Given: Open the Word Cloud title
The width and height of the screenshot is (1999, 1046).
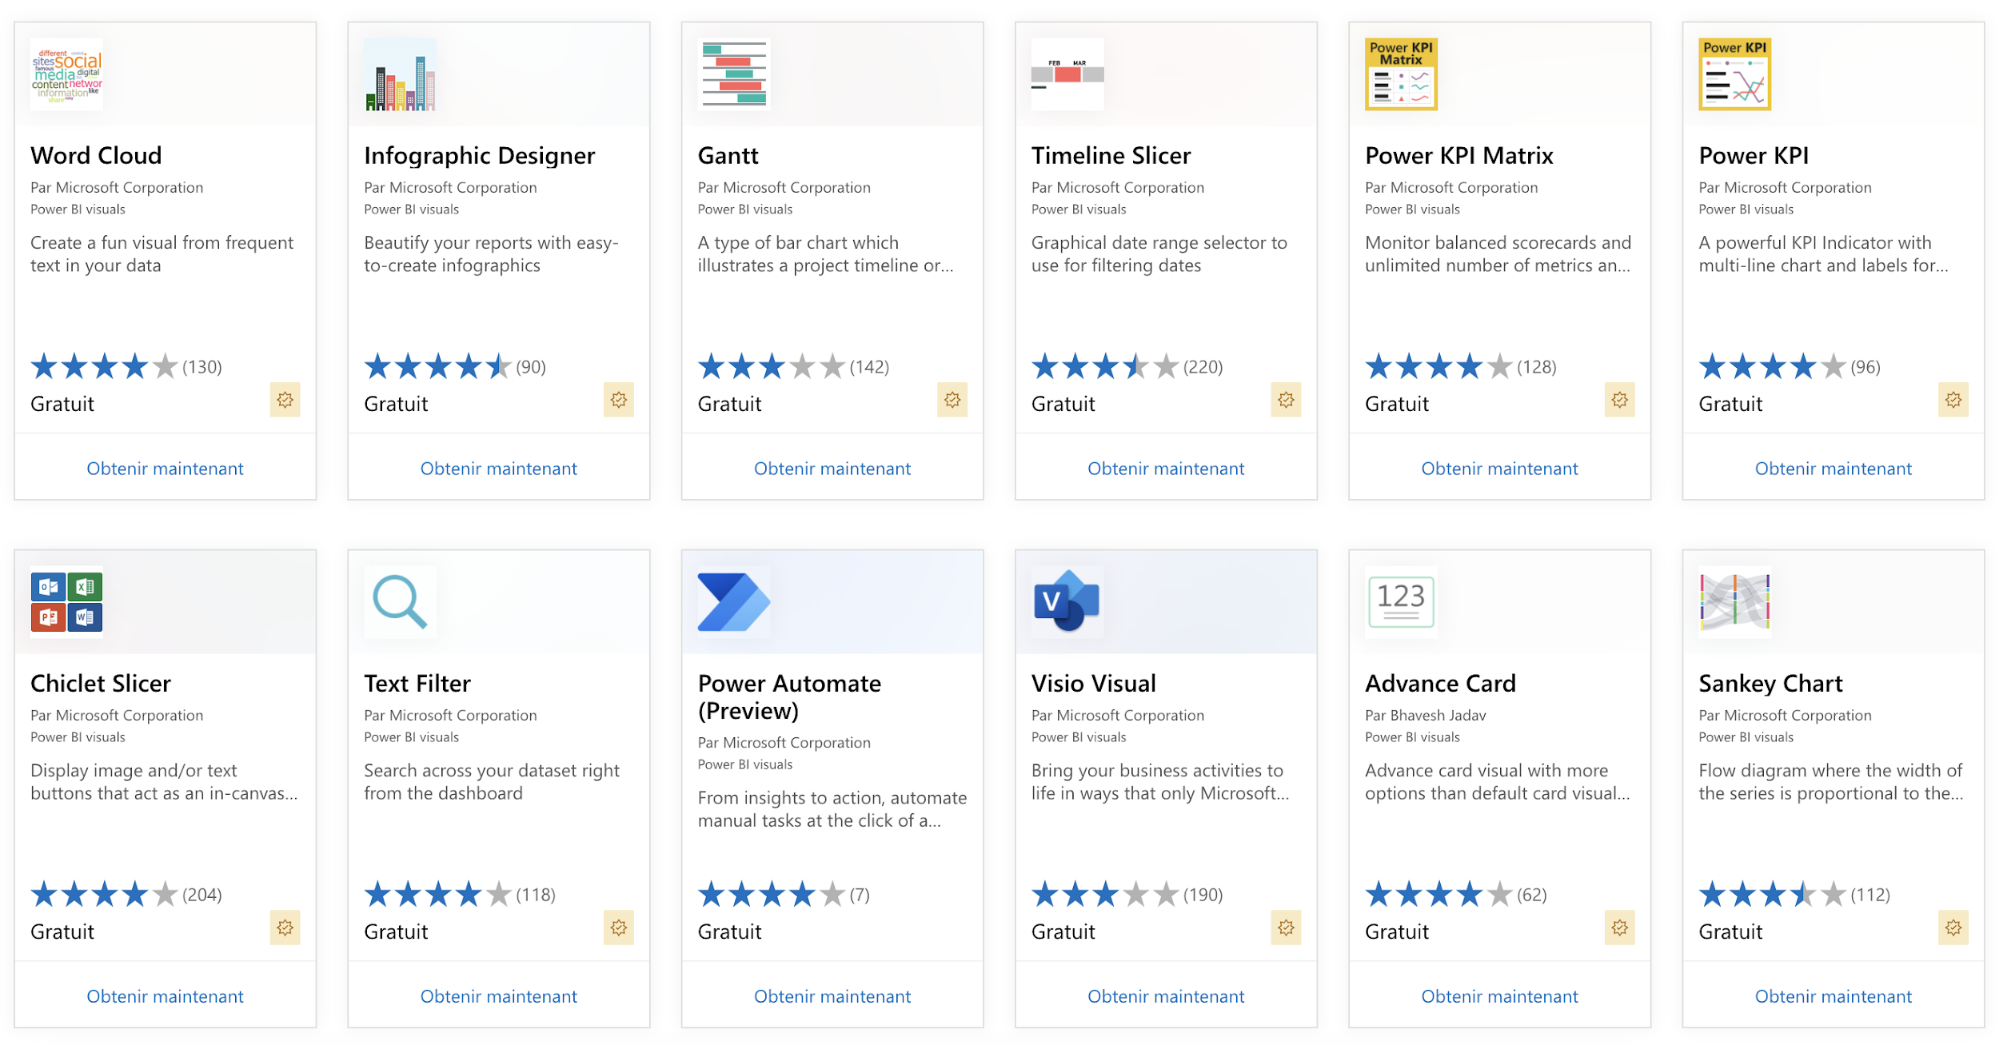Looking at the screenshot, I should pyautogui.click(x=96, y=156).
